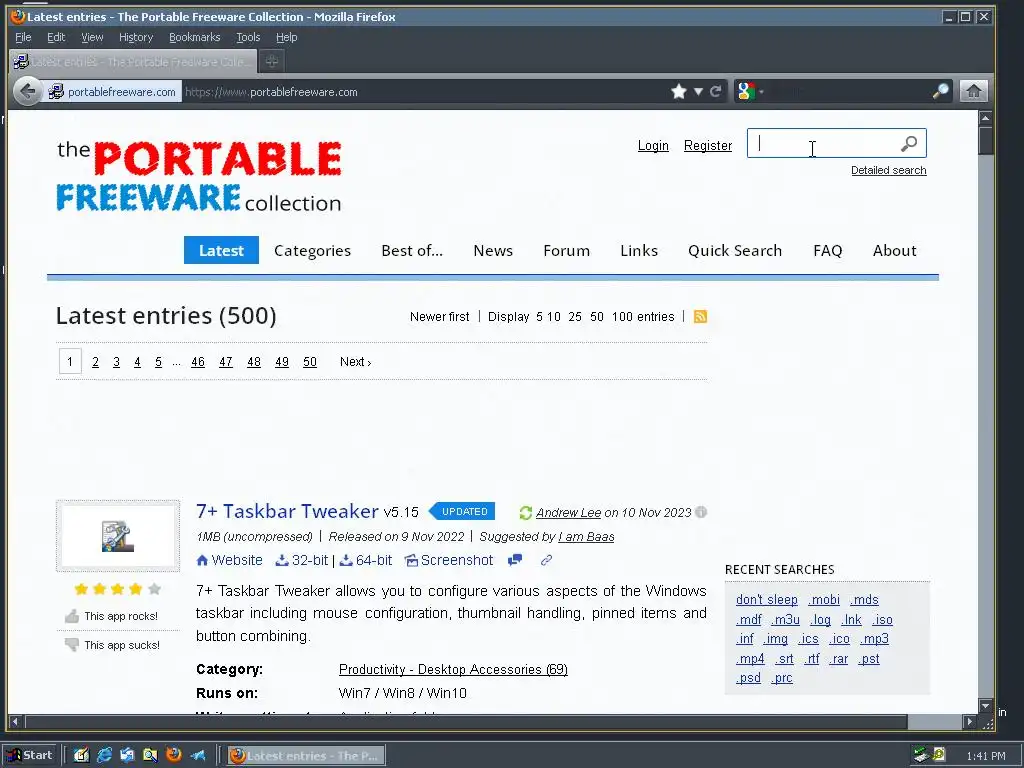Open the Best of... section

[x=412, y=251]
